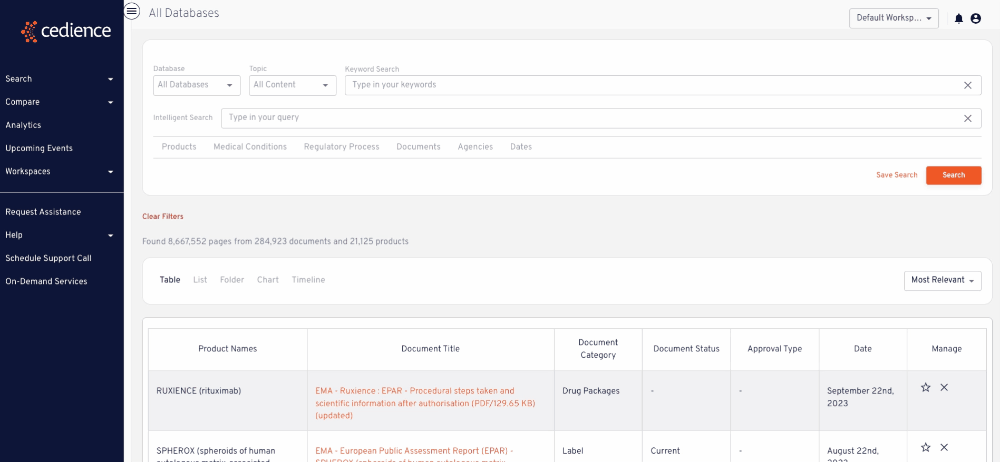The width and height of the screenshot is (1000, 462).
Task: Select the Regulatory Process filter tab
Action: (342, 147)
